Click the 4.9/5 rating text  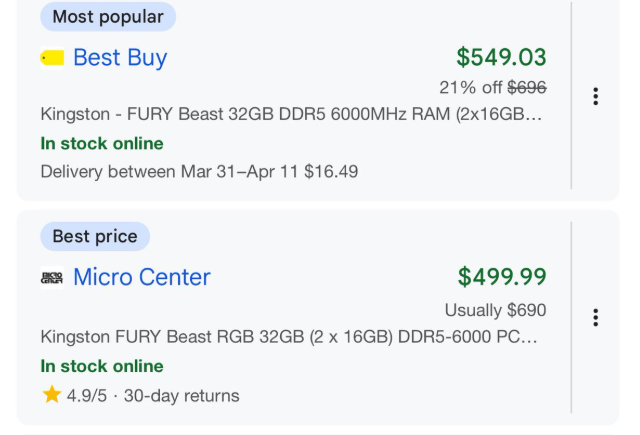[x=87, y=396]
